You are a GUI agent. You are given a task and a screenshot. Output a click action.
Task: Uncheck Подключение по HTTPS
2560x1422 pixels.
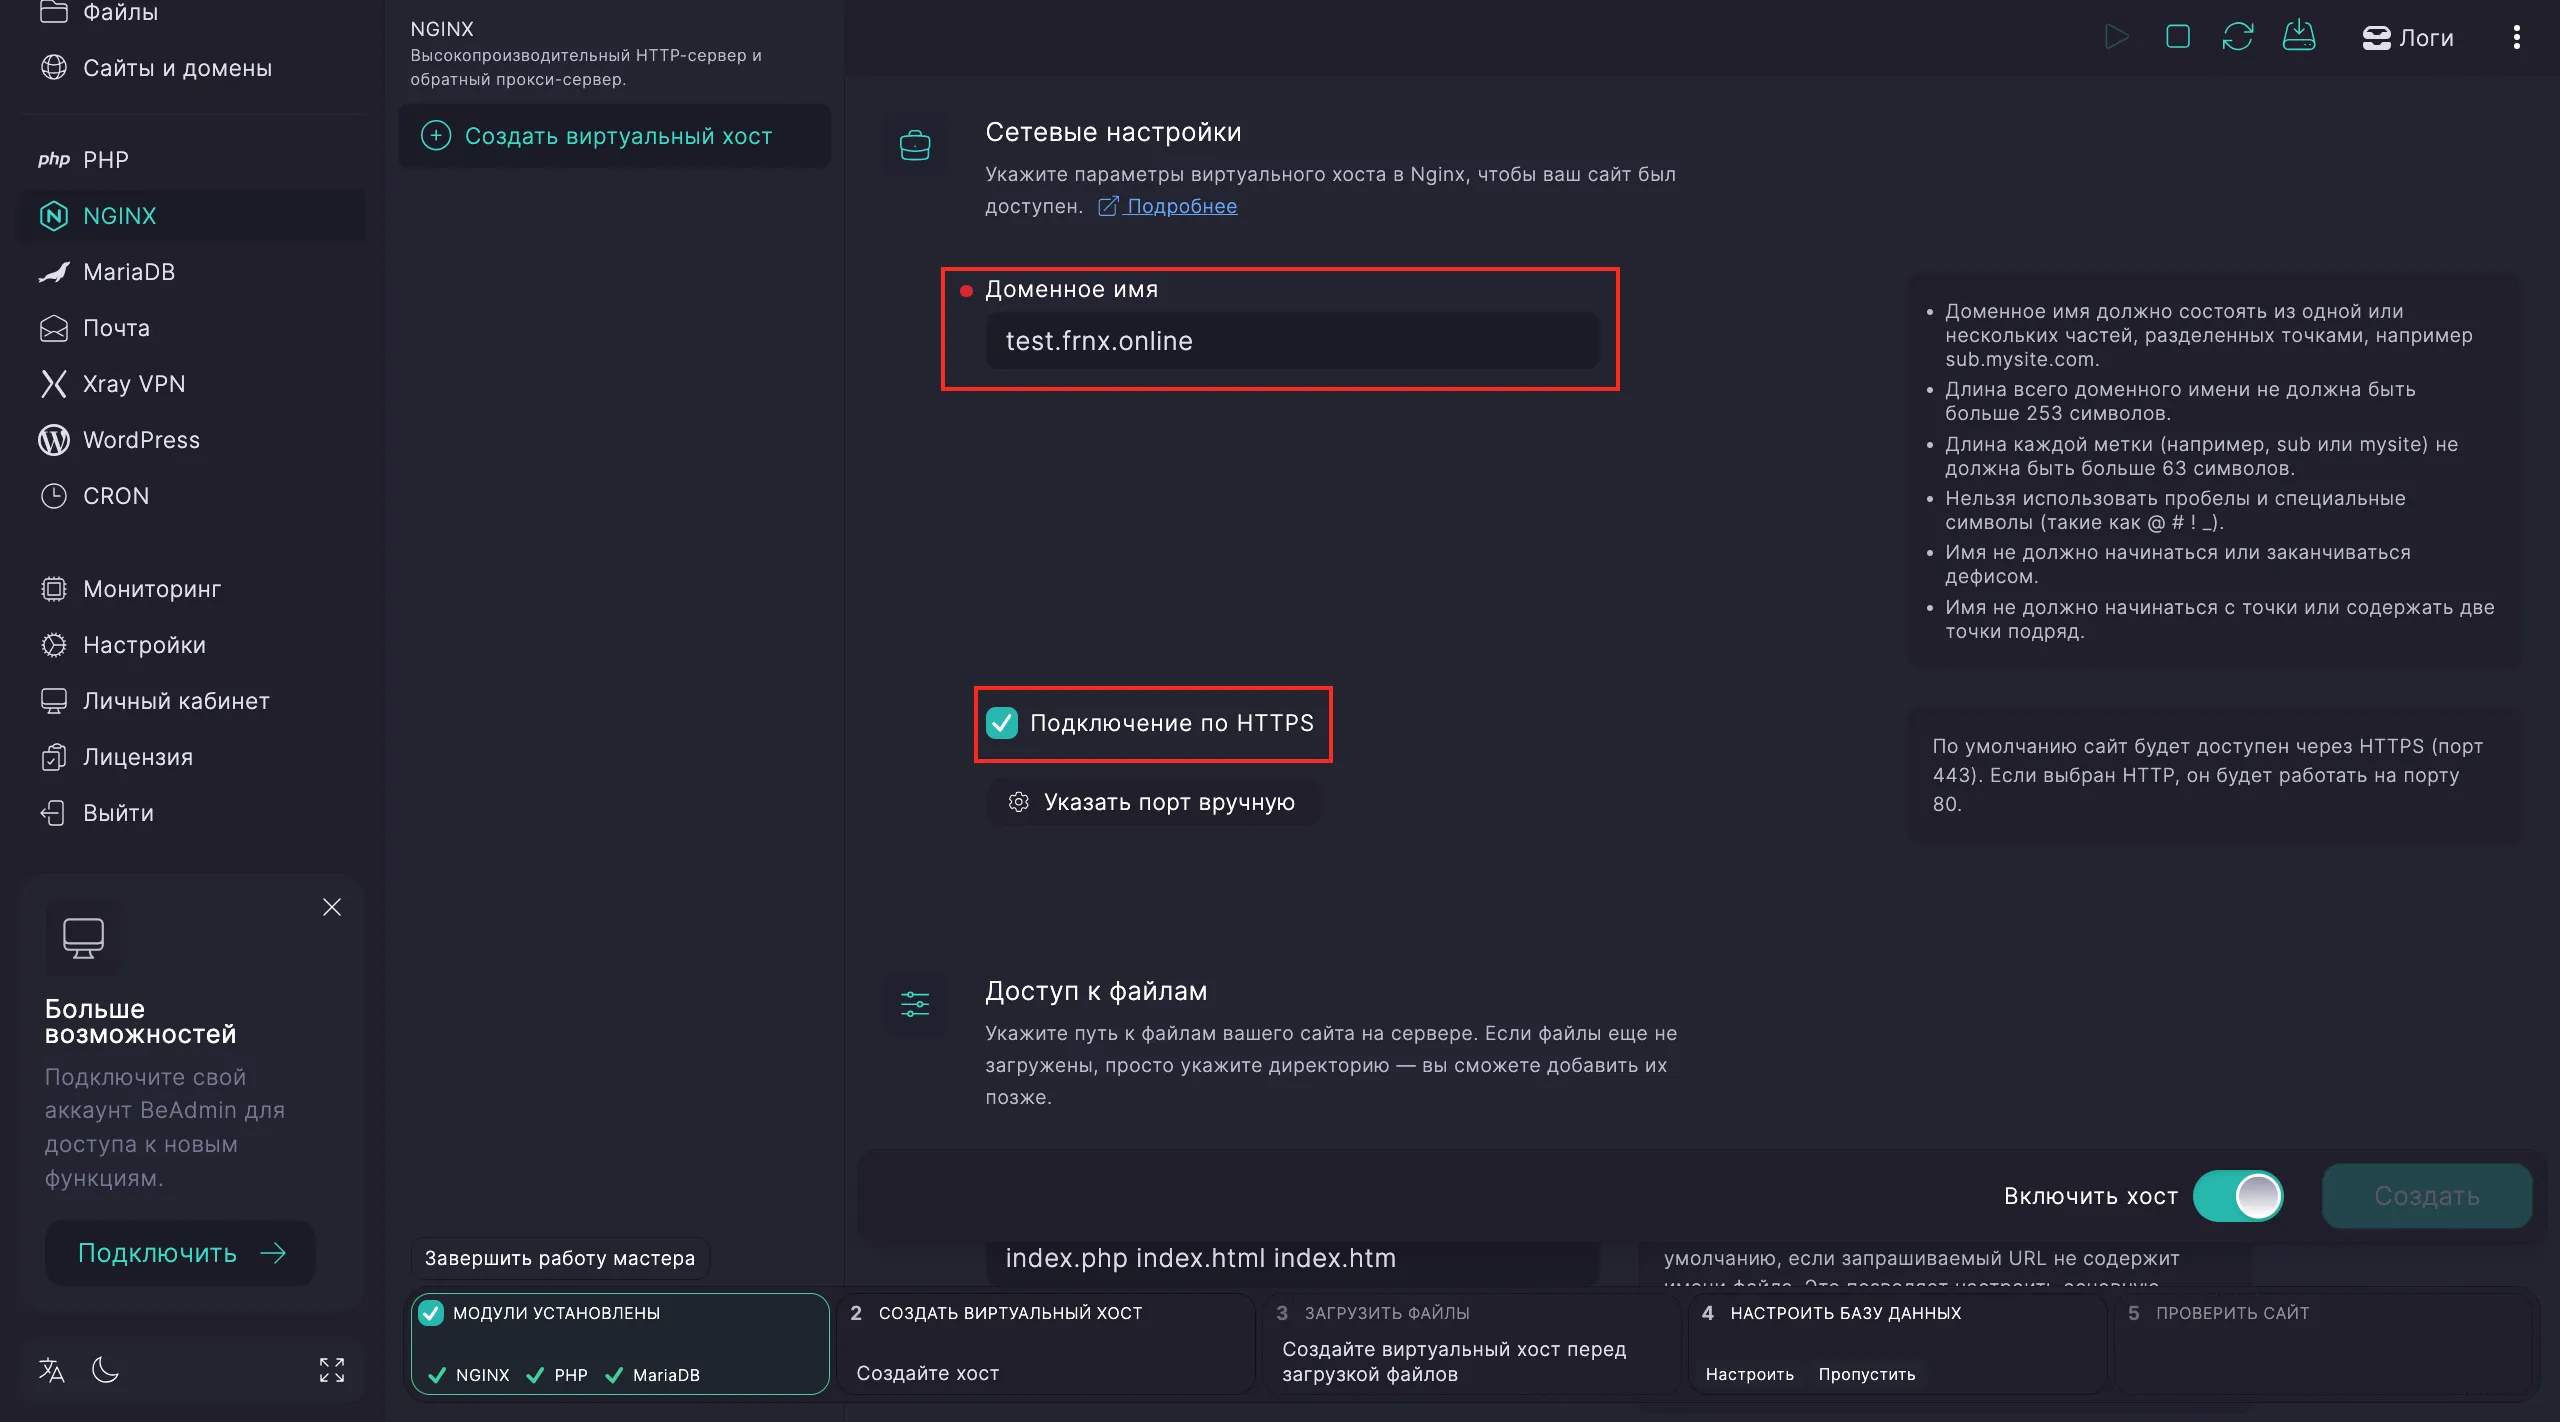1004,723
